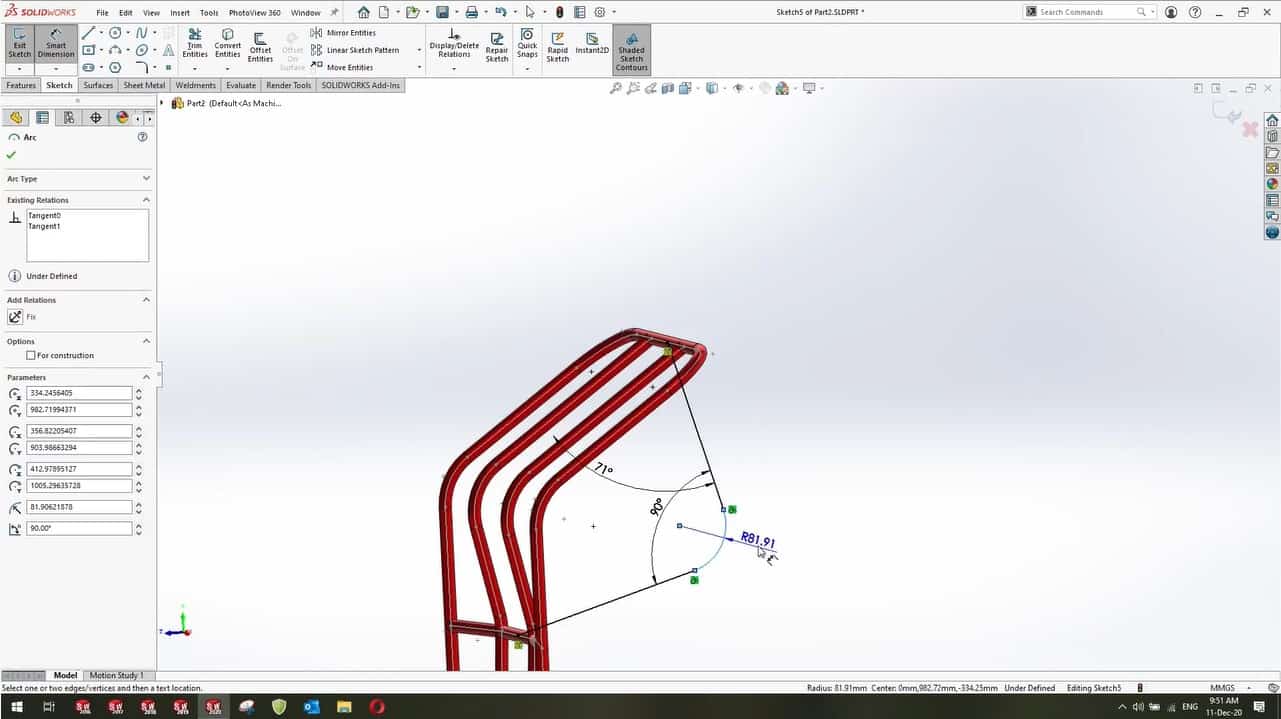Open Display/Delete Relations tool

click(454, 44)
